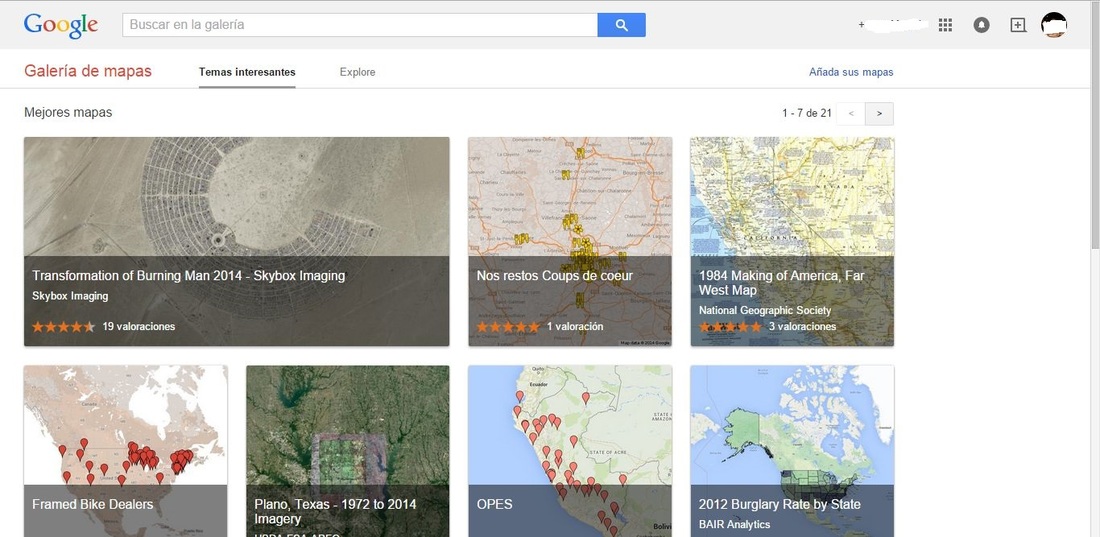Focus the 'Buscar en la galería' search field
This screenshot has height=537, width=1100.
[360, 25]
